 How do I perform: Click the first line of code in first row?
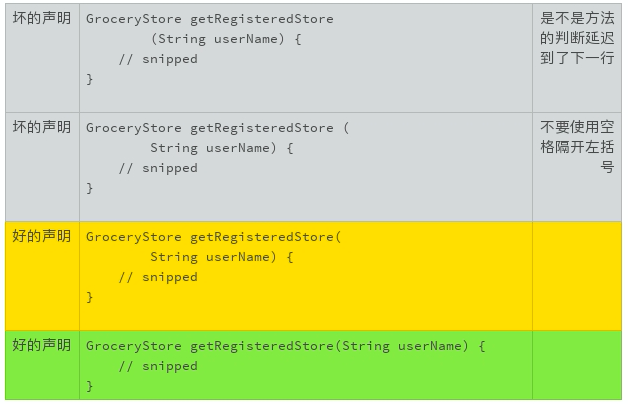coord(210,19)
